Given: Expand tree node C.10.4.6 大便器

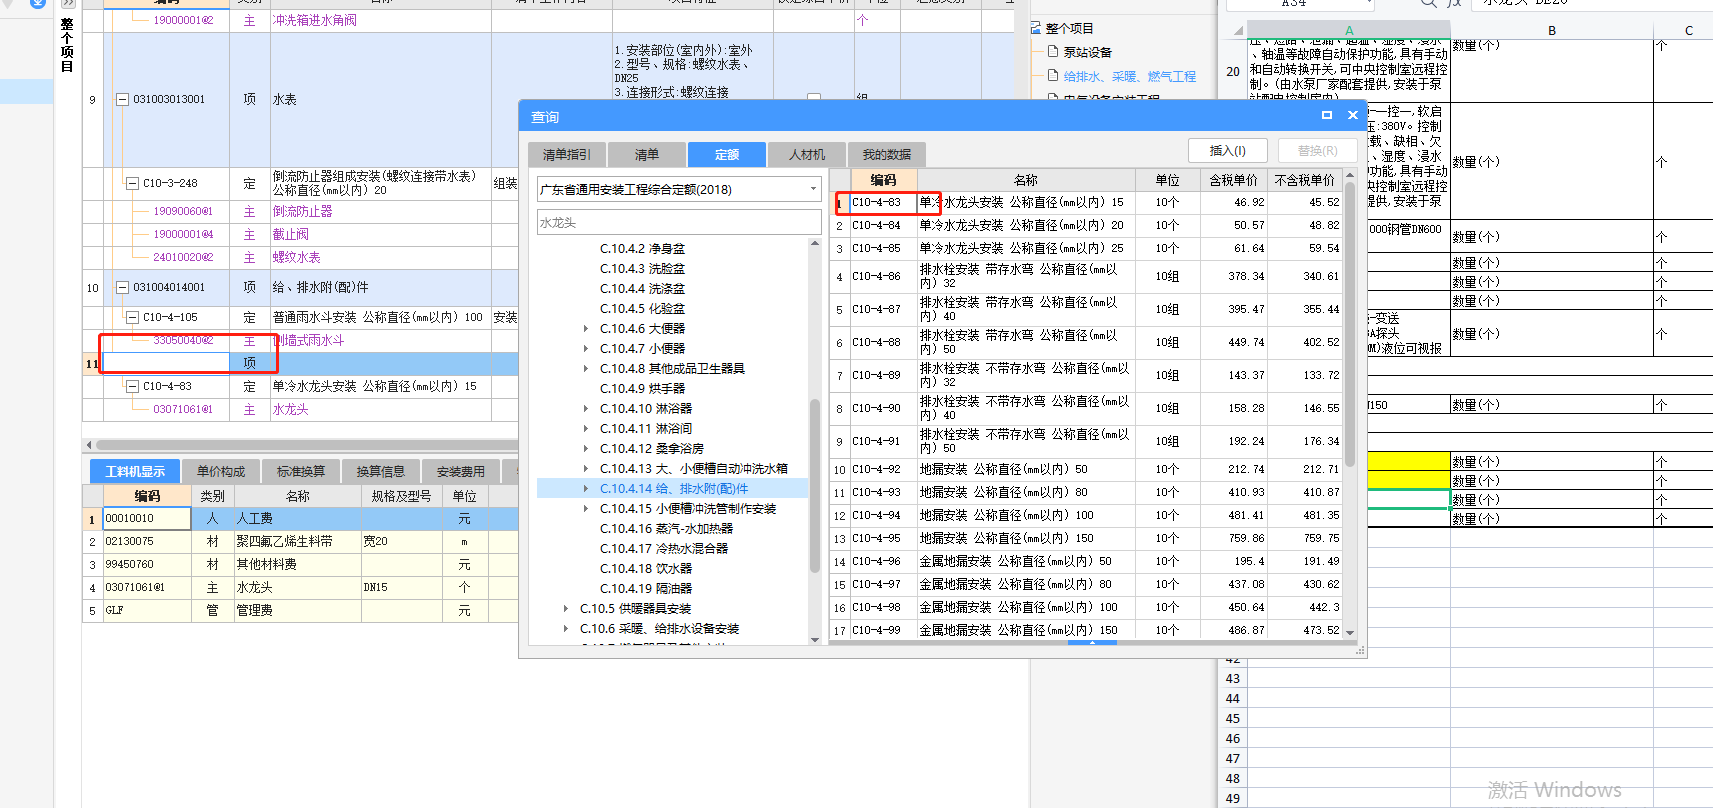Looking at the screenshot, I should pyautogui.click(x=586, y=328).
